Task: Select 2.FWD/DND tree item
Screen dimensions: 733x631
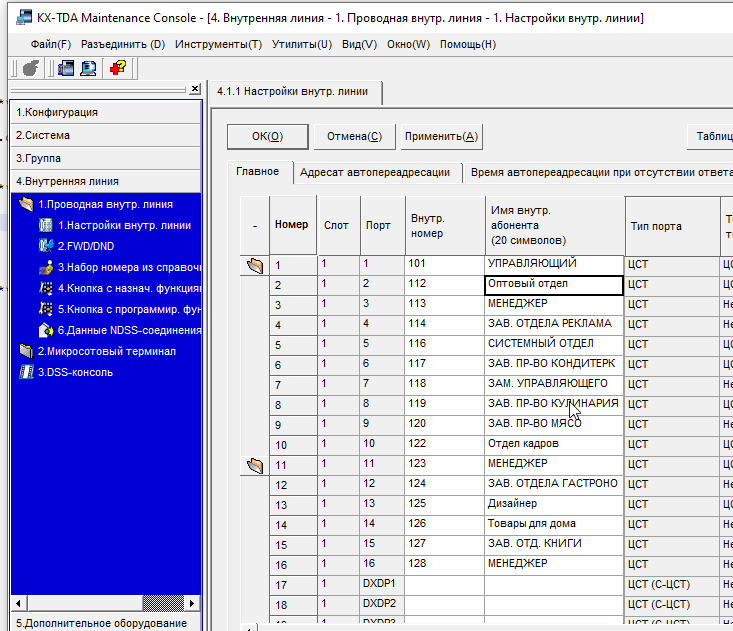Action: pyautogui.click(x=86, y=246)
